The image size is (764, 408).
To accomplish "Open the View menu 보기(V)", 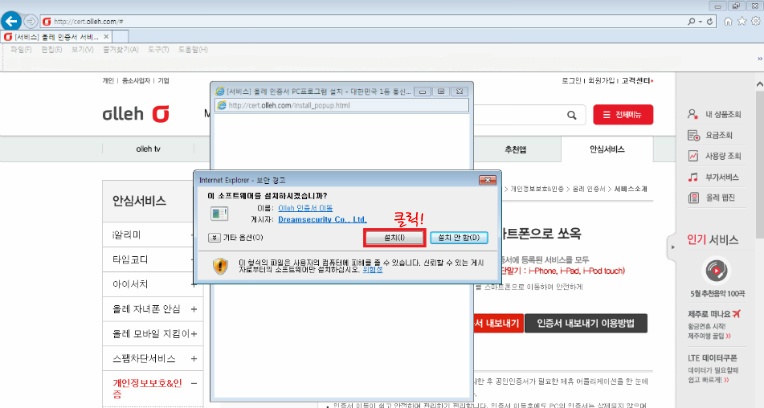I will pyautogui.click(x=82, y=50).
